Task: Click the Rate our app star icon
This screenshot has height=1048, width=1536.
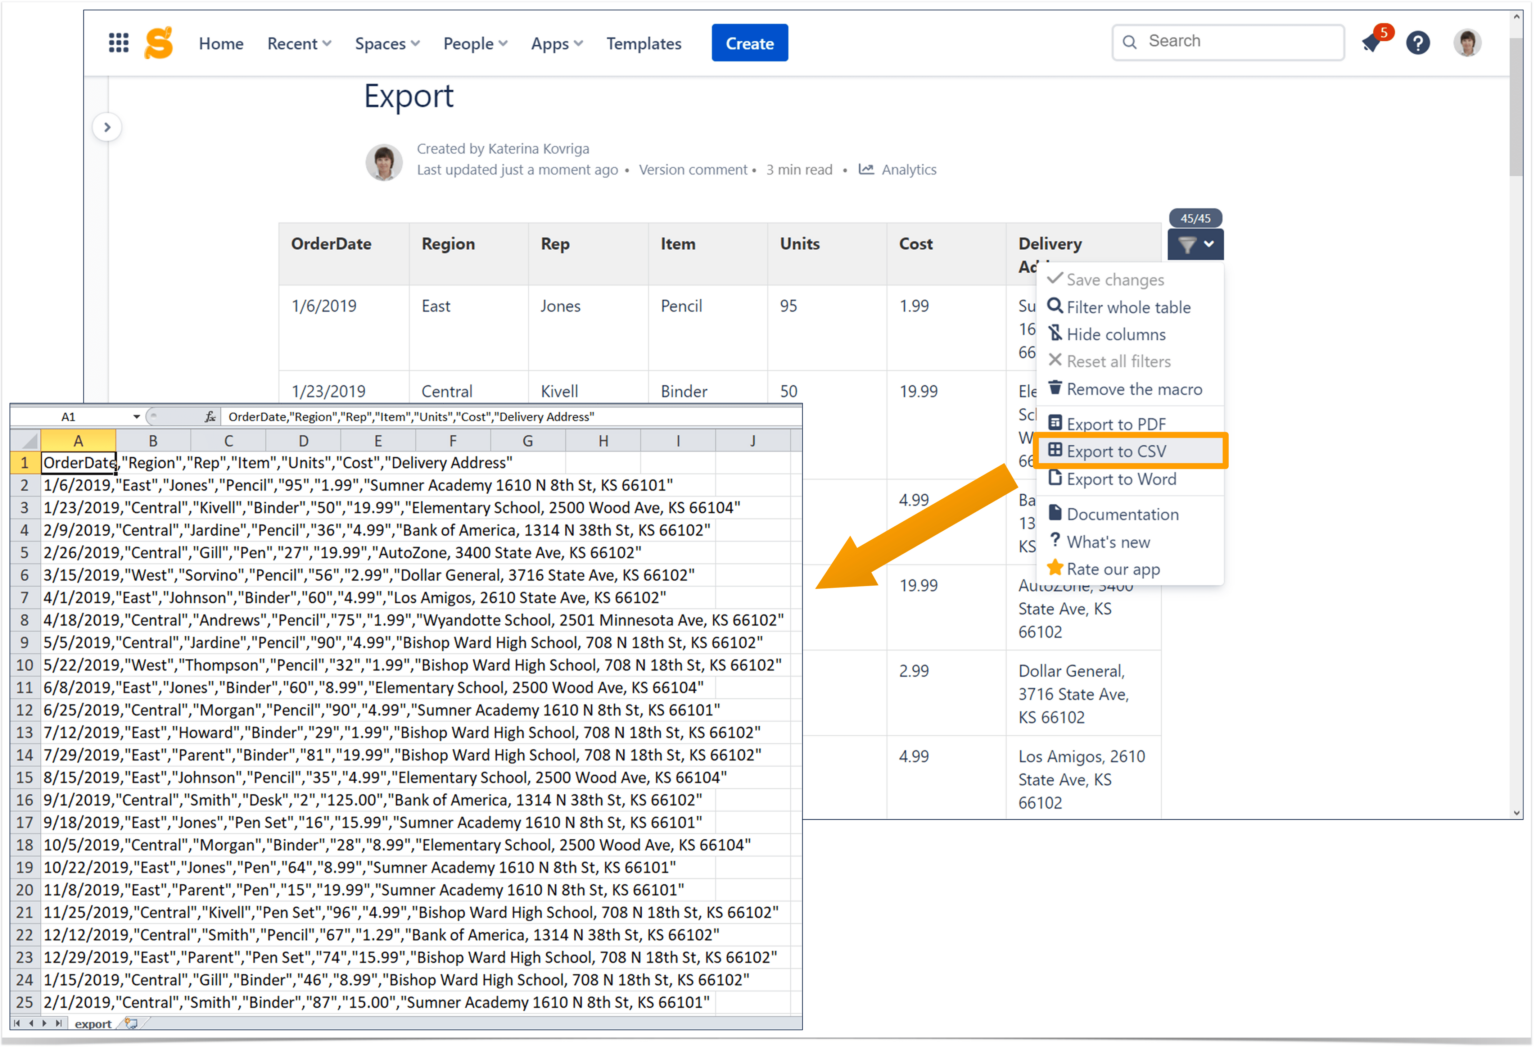Action: [1056, 568]
